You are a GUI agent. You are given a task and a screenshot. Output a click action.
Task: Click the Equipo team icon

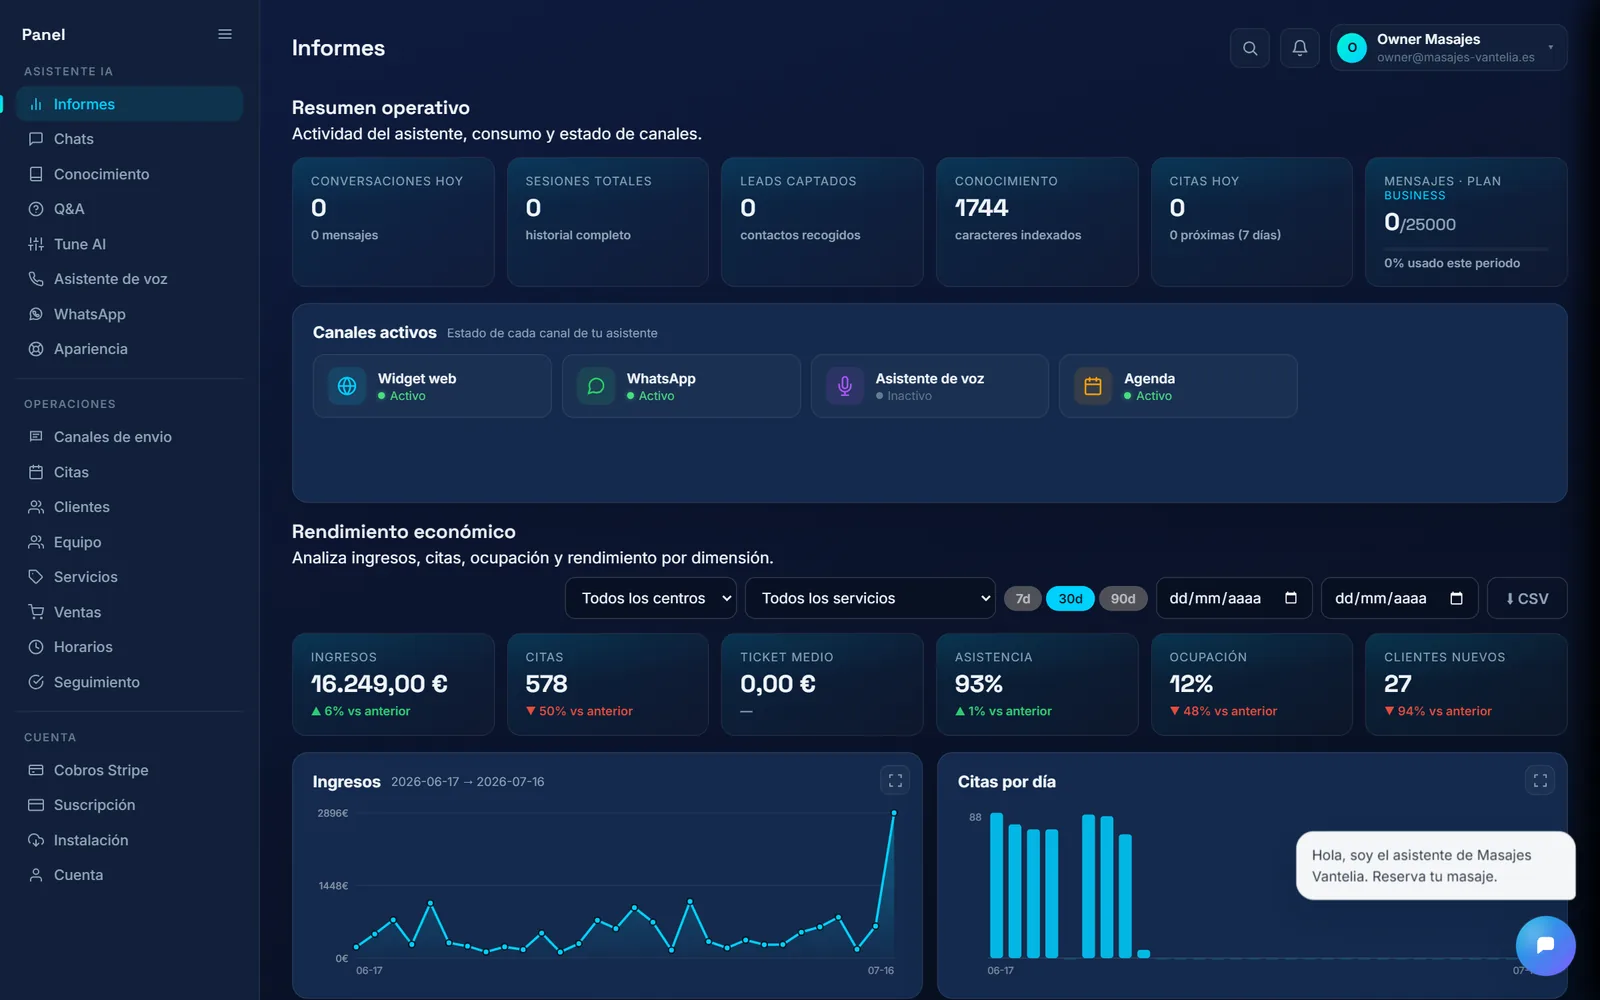coord(36,542)
